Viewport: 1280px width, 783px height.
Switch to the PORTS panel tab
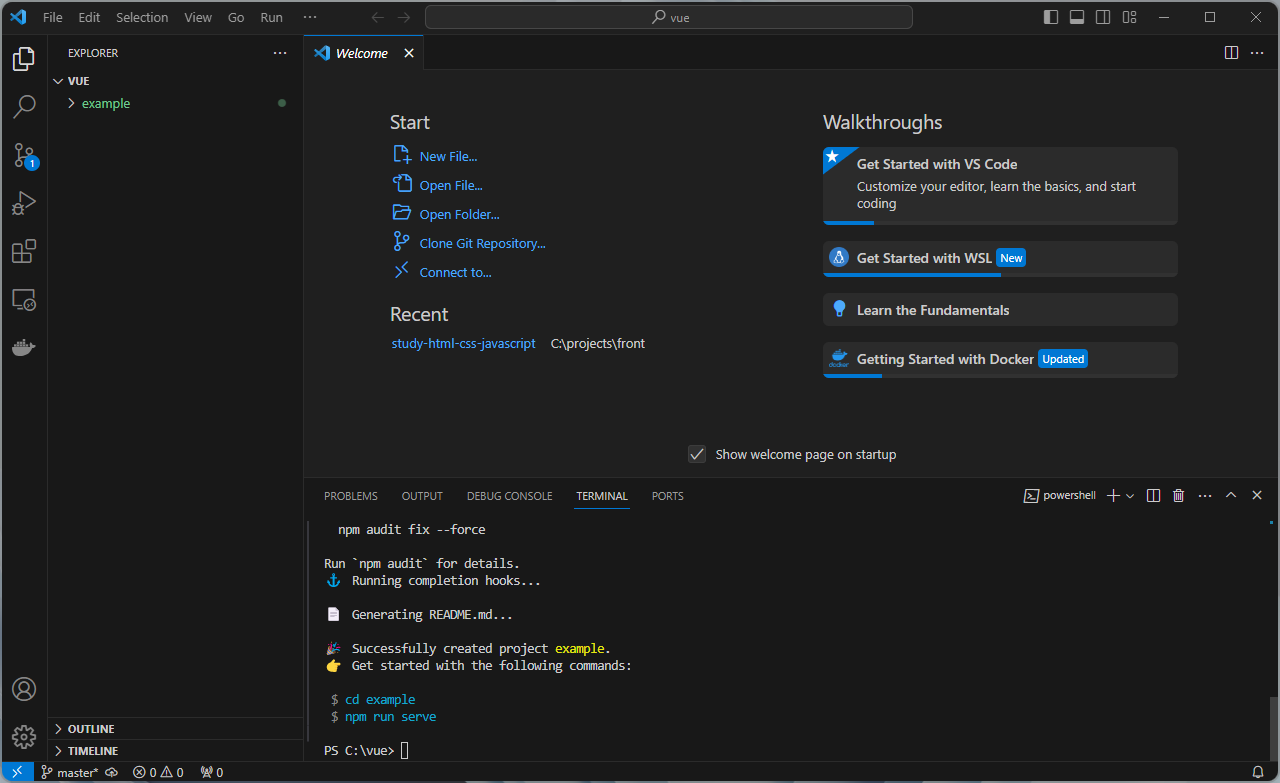[668, 496]
